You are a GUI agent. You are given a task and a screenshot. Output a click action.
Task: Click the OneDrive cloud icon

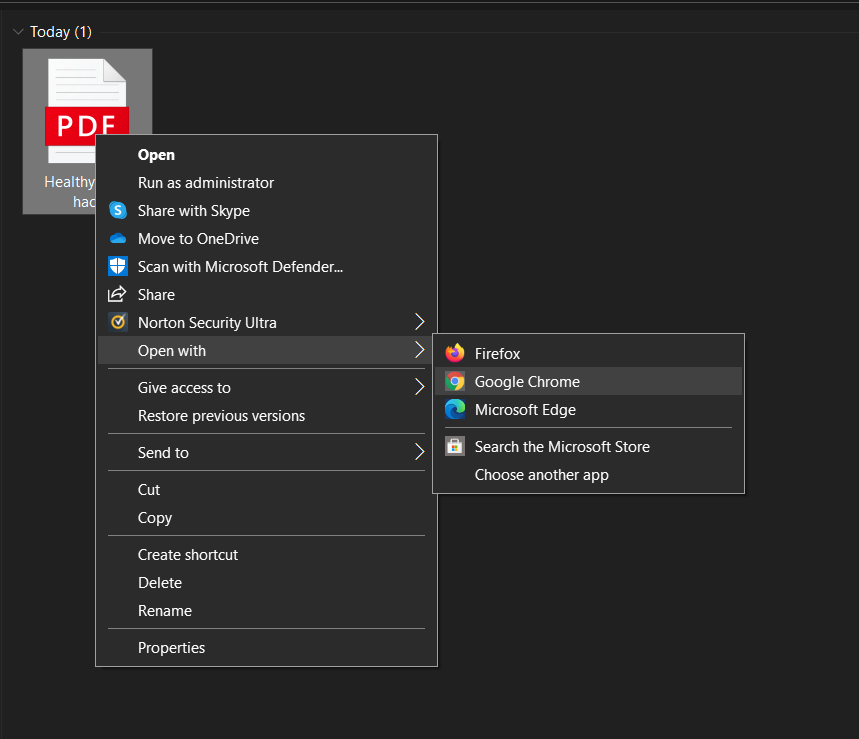click(x=118, y=238)
